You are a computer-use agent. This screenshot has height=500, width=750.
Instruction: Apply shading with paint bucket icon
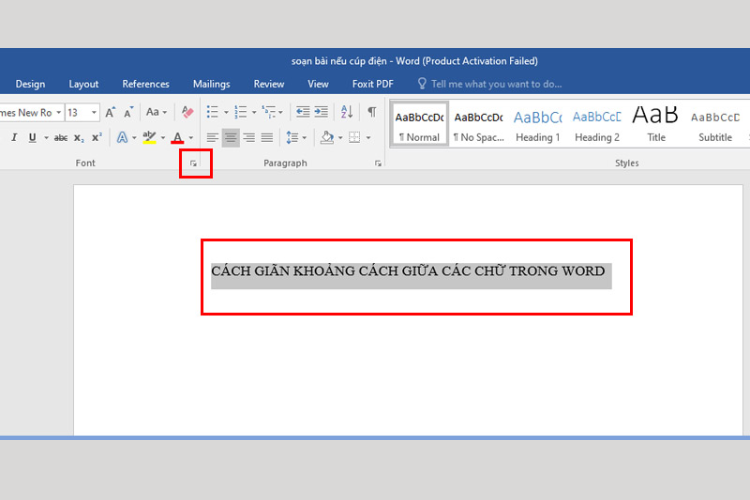327,138
